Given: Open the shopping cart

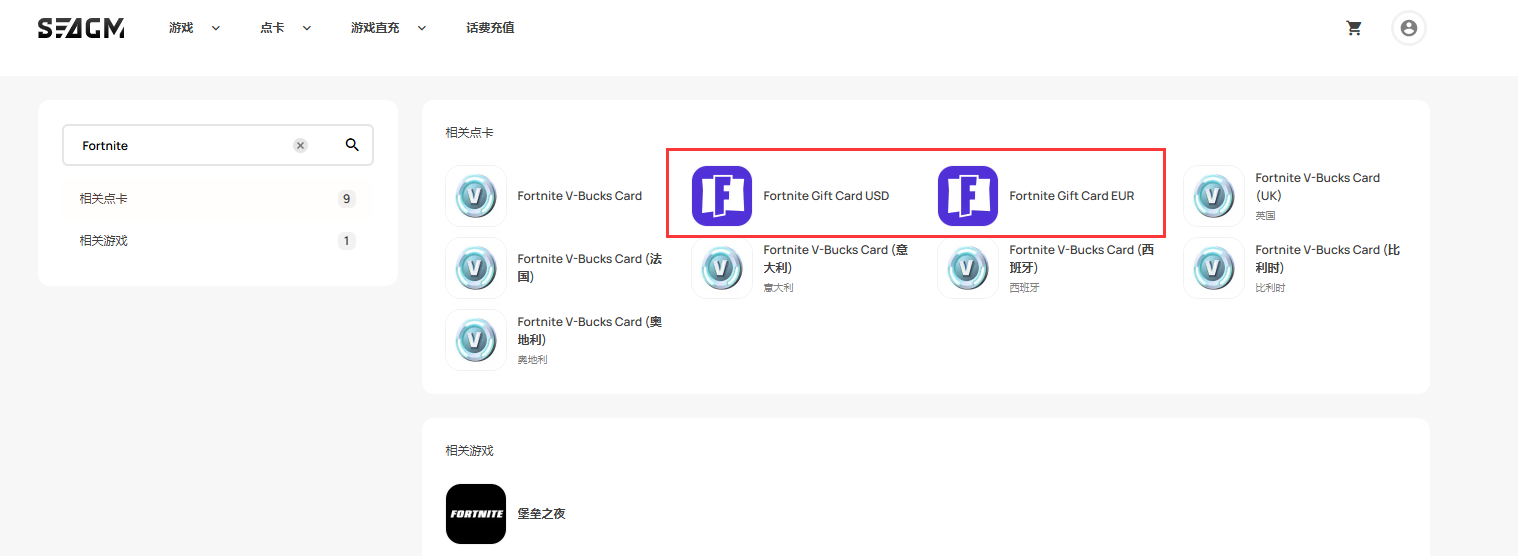Looking at the screenshot, I should (x=1354, y=28).
